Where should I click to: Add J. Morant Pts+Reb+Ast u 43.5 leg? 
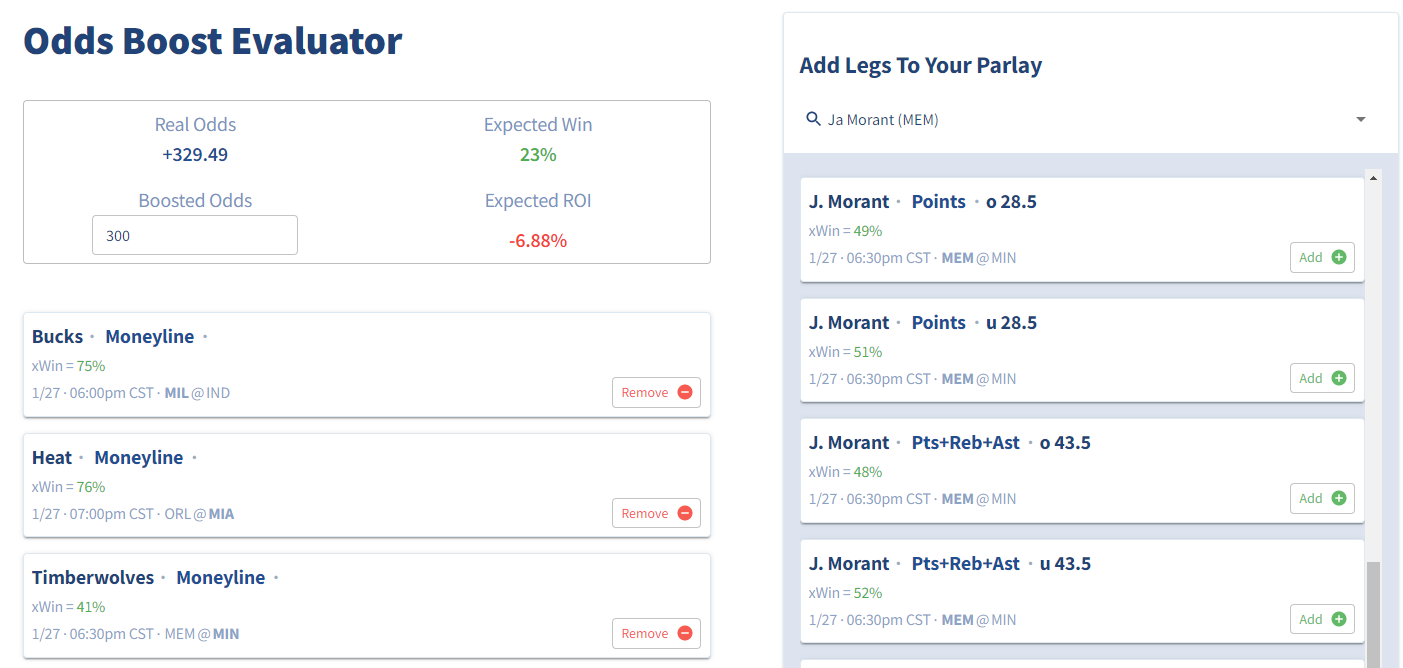[x=1322, y=619]
